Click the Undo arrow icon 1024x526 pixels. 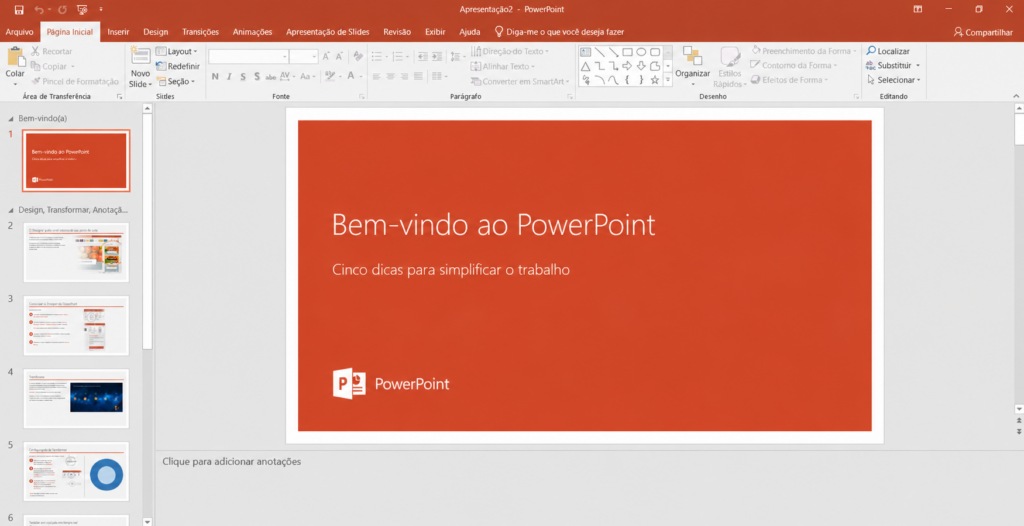(39, 10)
